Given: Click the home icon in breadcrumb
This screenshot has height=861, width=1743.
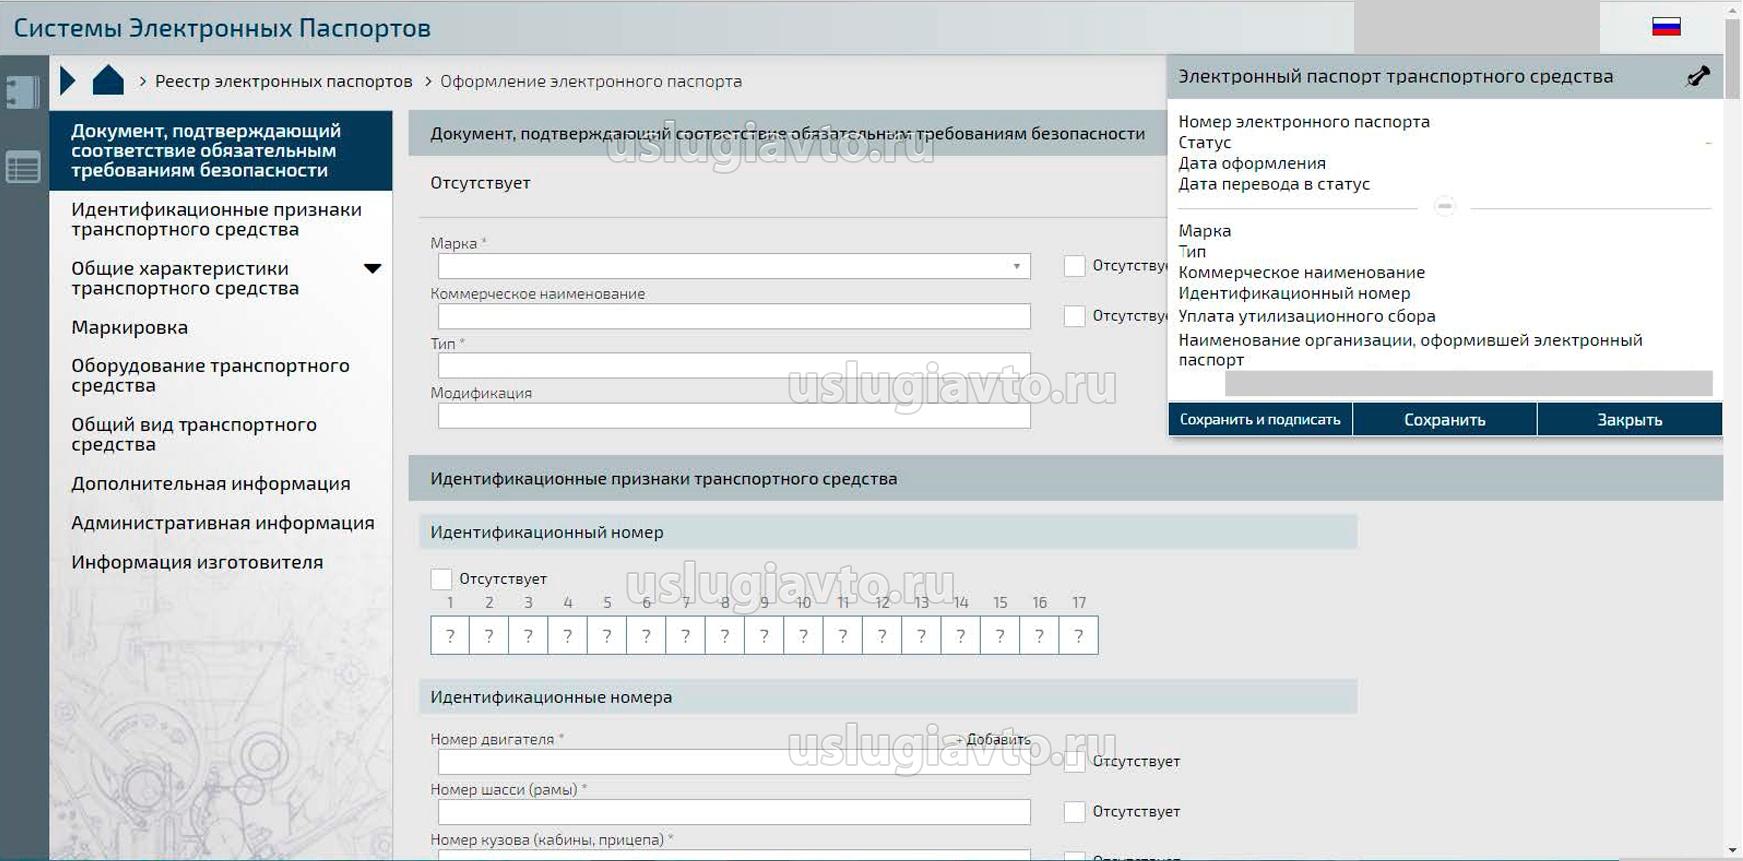Looking at the screenshot, I should pos(108,80).
